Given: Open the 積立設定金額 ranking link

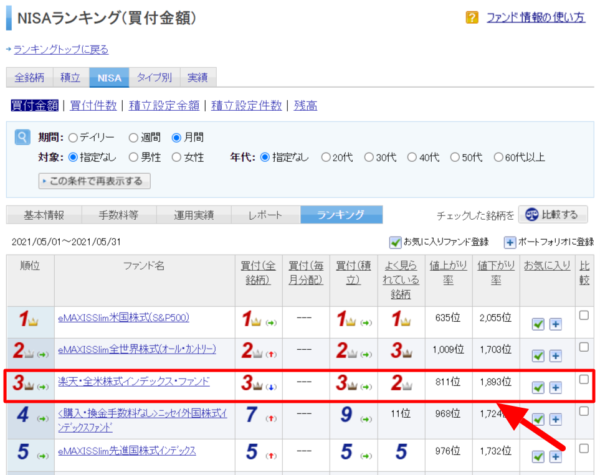Looking at the screenshot, I should 164,105.
